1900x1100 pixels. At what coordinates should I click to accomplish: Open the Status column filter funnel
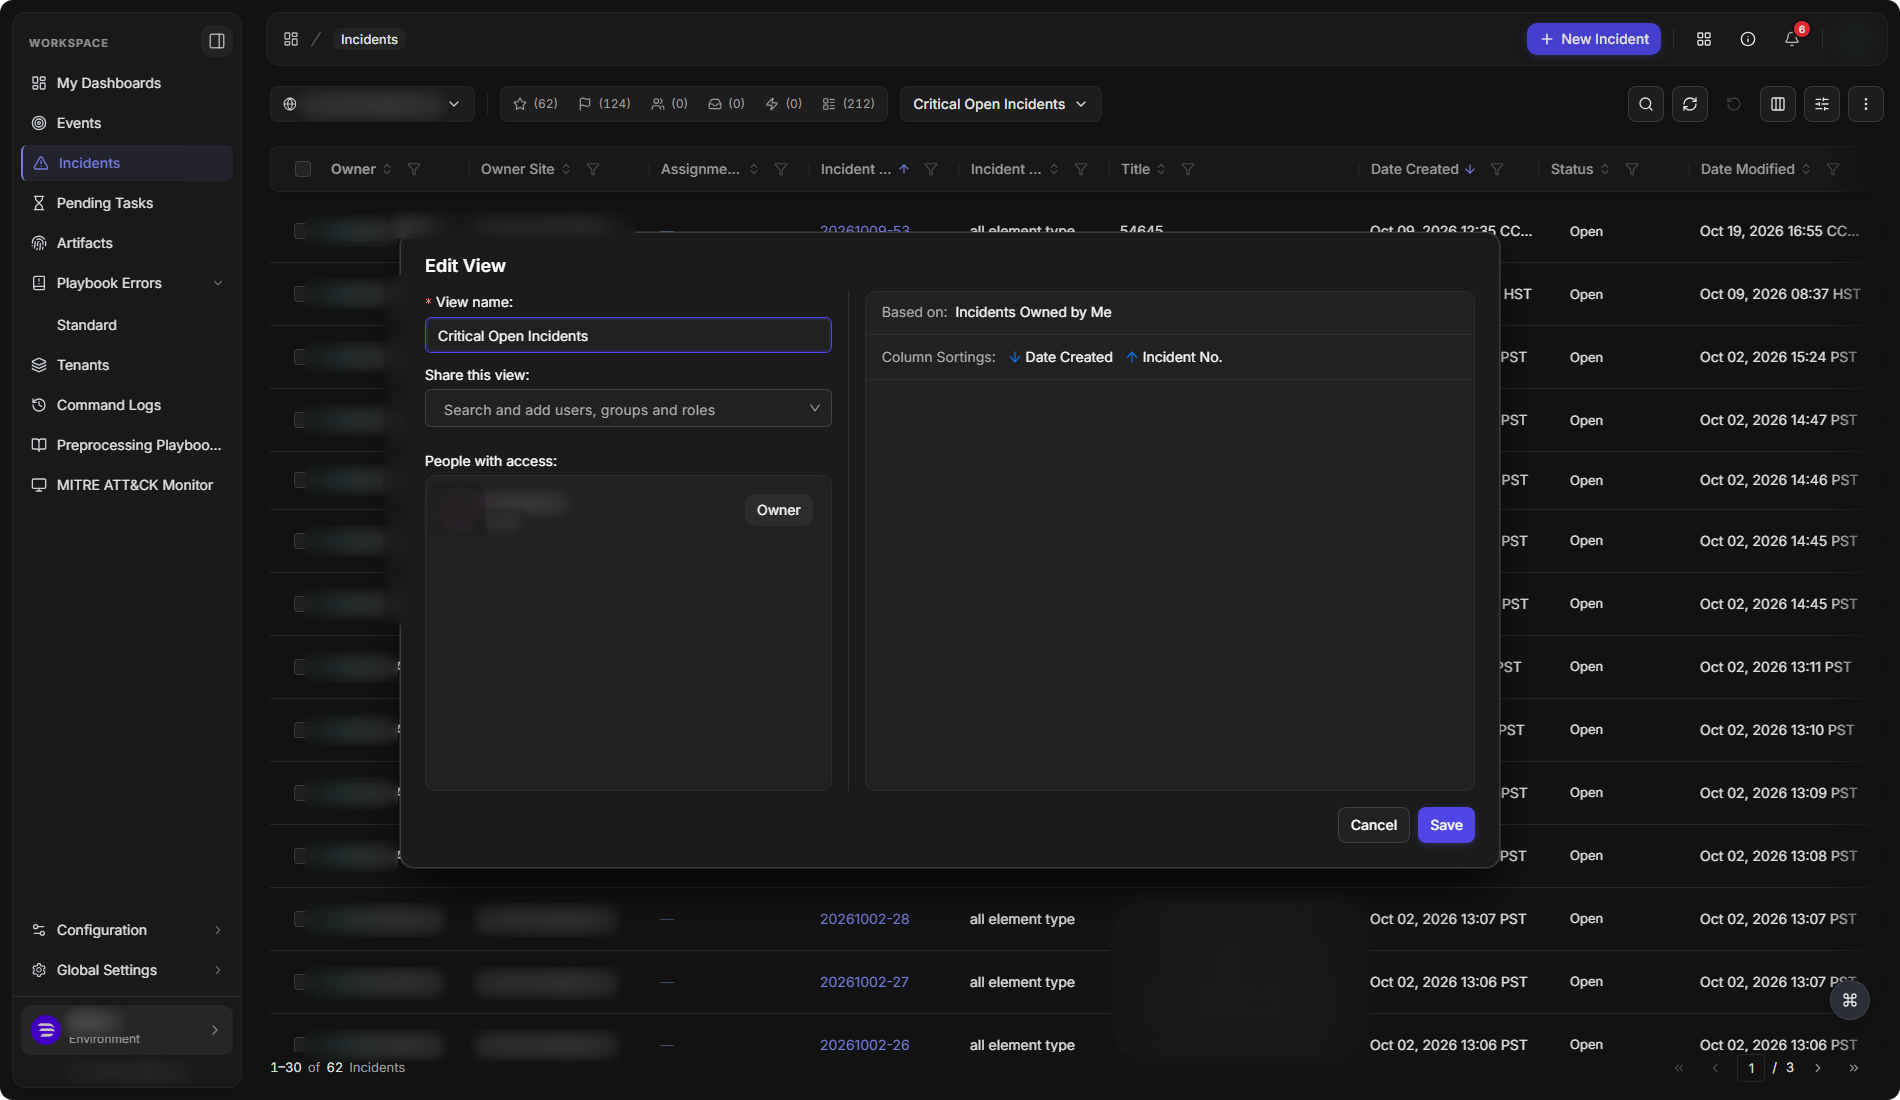[x=1632, y=169]
